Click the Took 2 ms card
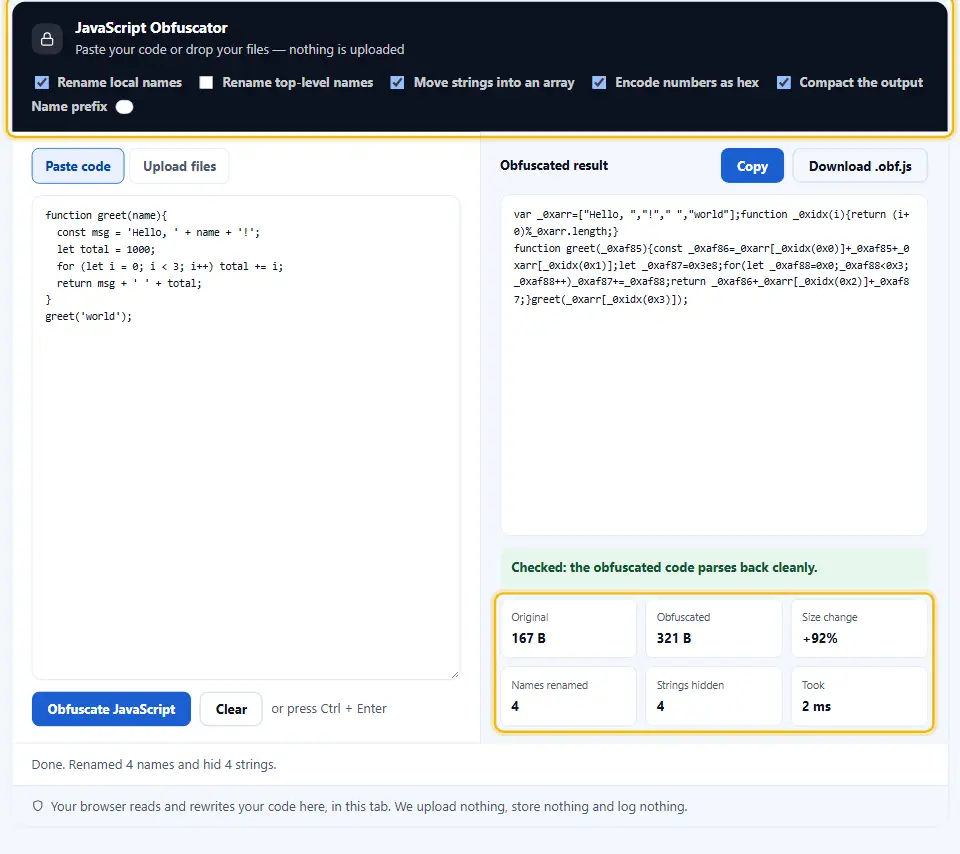 859,696
